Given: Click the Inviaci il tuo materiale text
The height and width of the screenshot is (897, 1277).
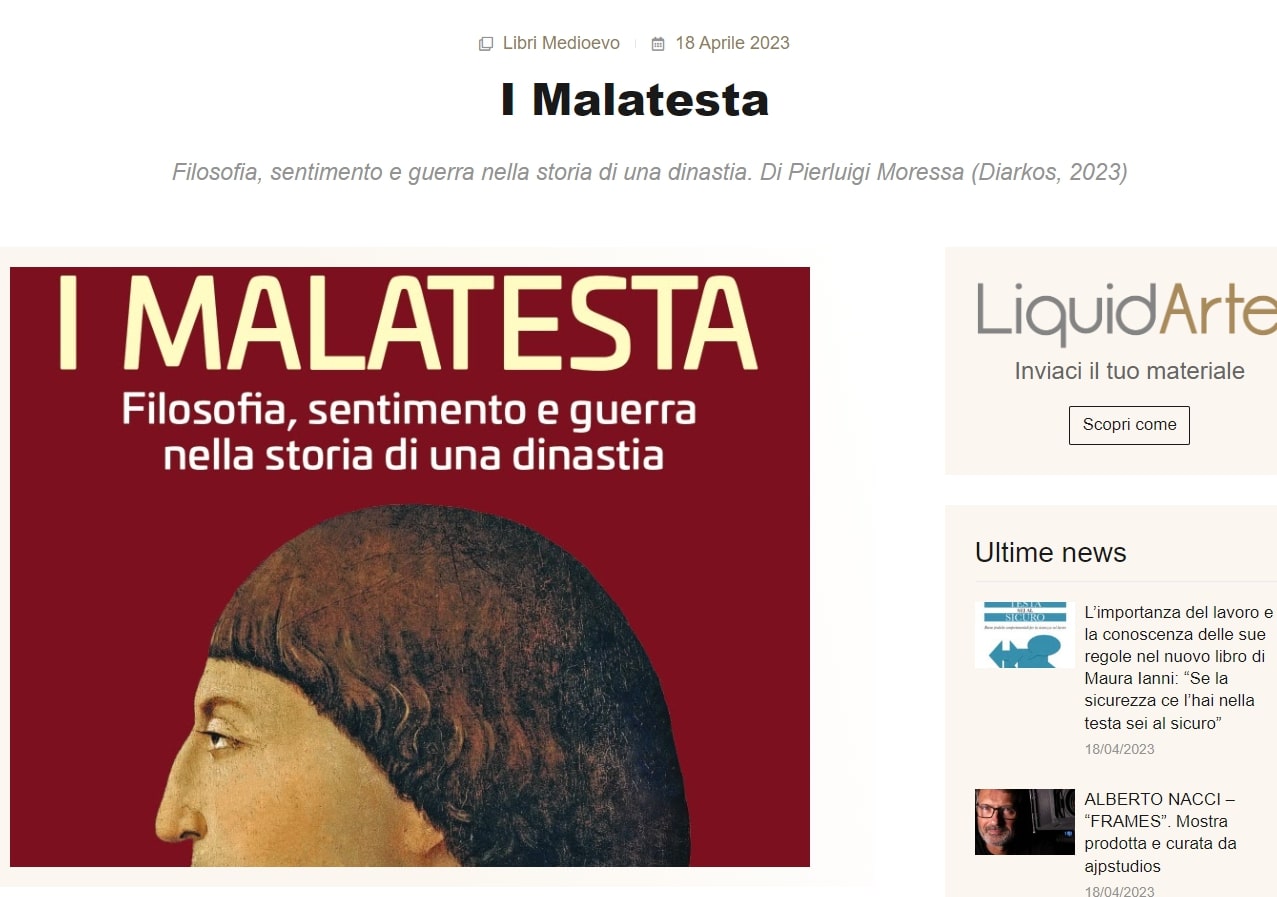Looking at the screenshot, I should click(x=1129, y=371).
